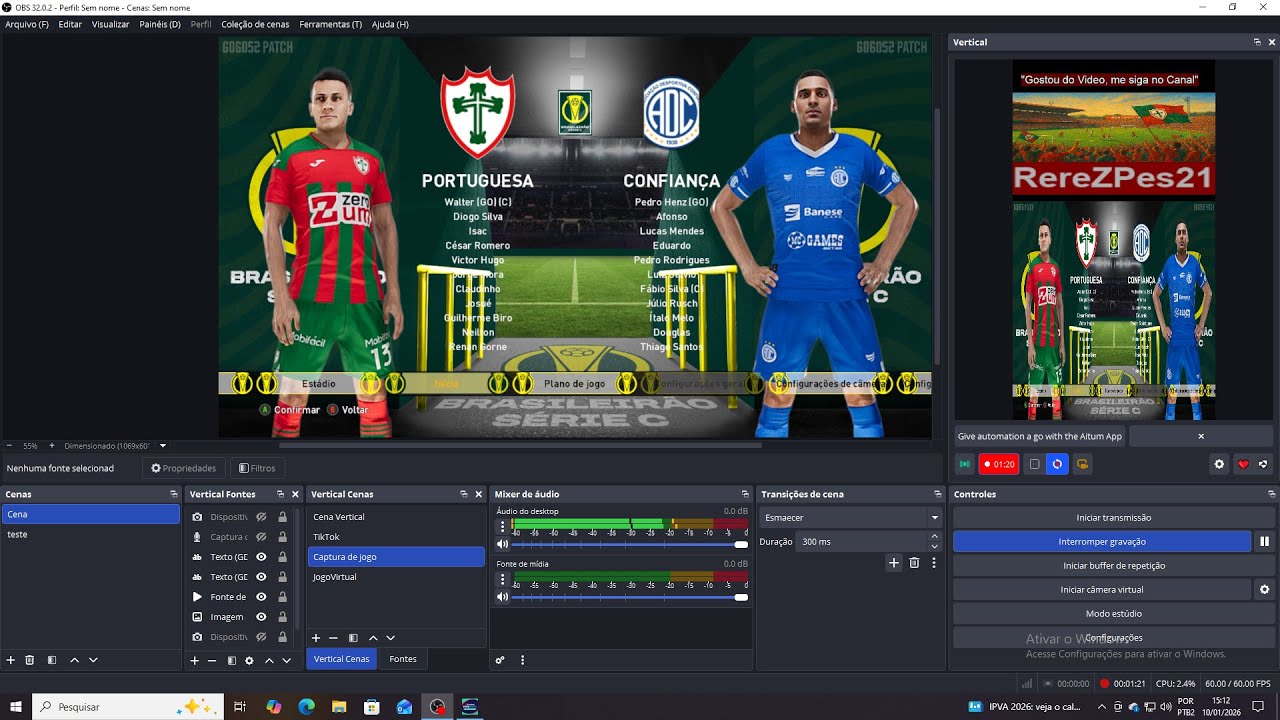1280x720 pixels.
Task: Open preview zoom percentage dropdown arrow
Action: 163,446
